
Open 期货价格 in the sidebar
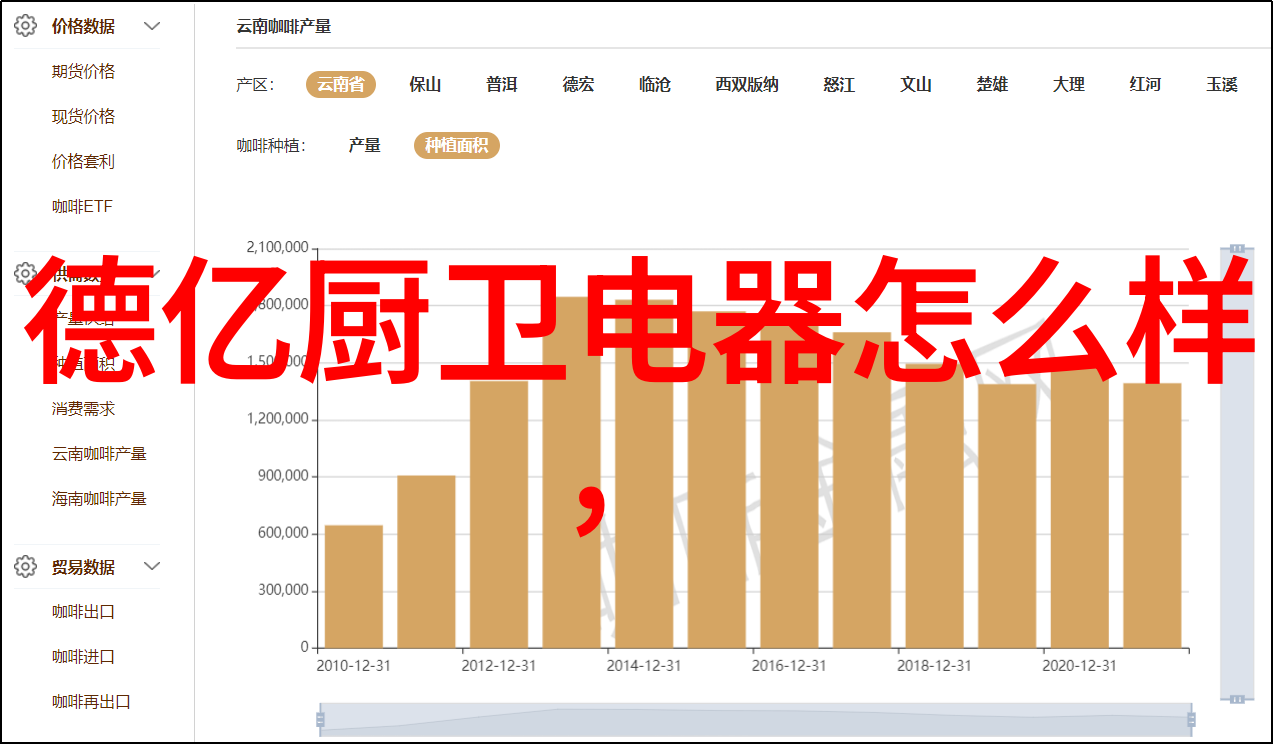(x=84, y=72)
